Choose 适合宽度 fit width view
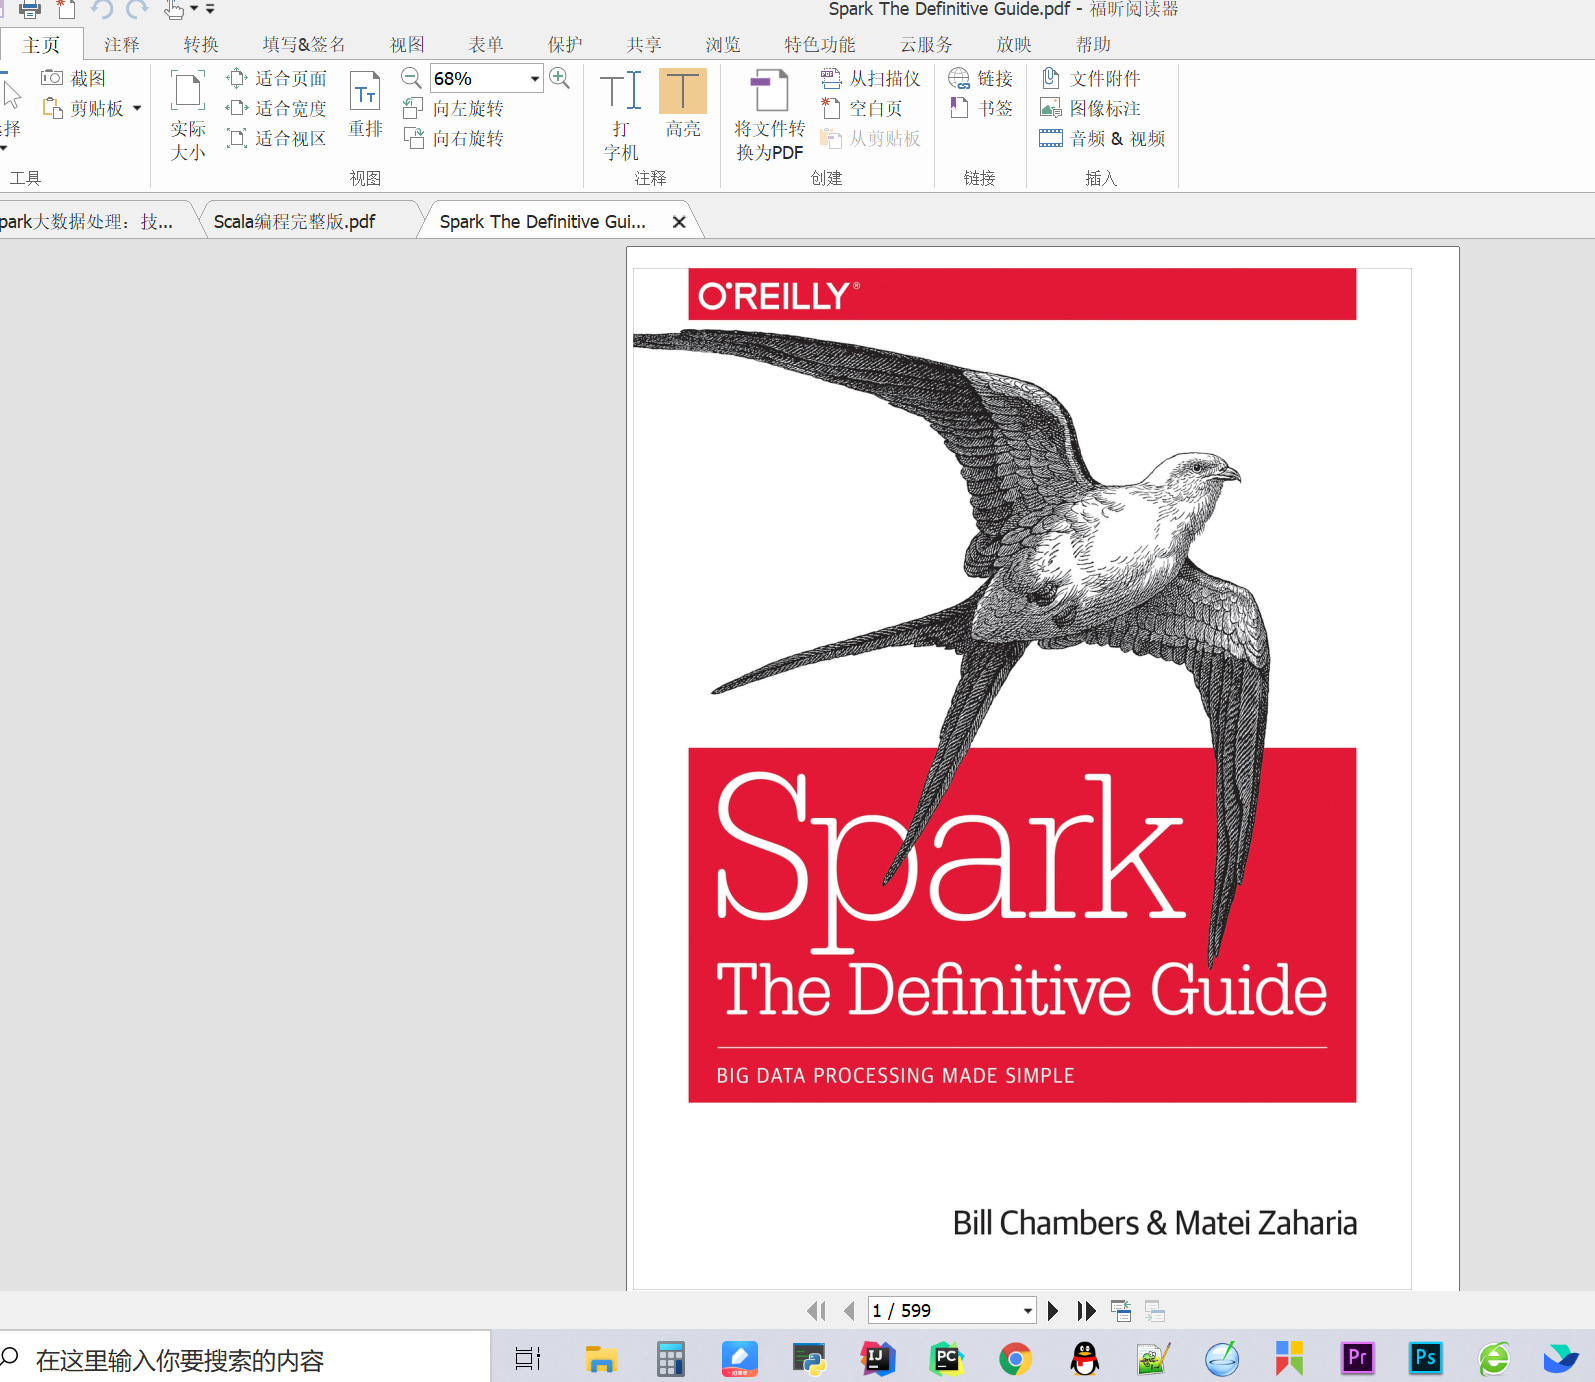This screenshot has height=1382, width=1595. pyautogui.click(x=277, y=108)
